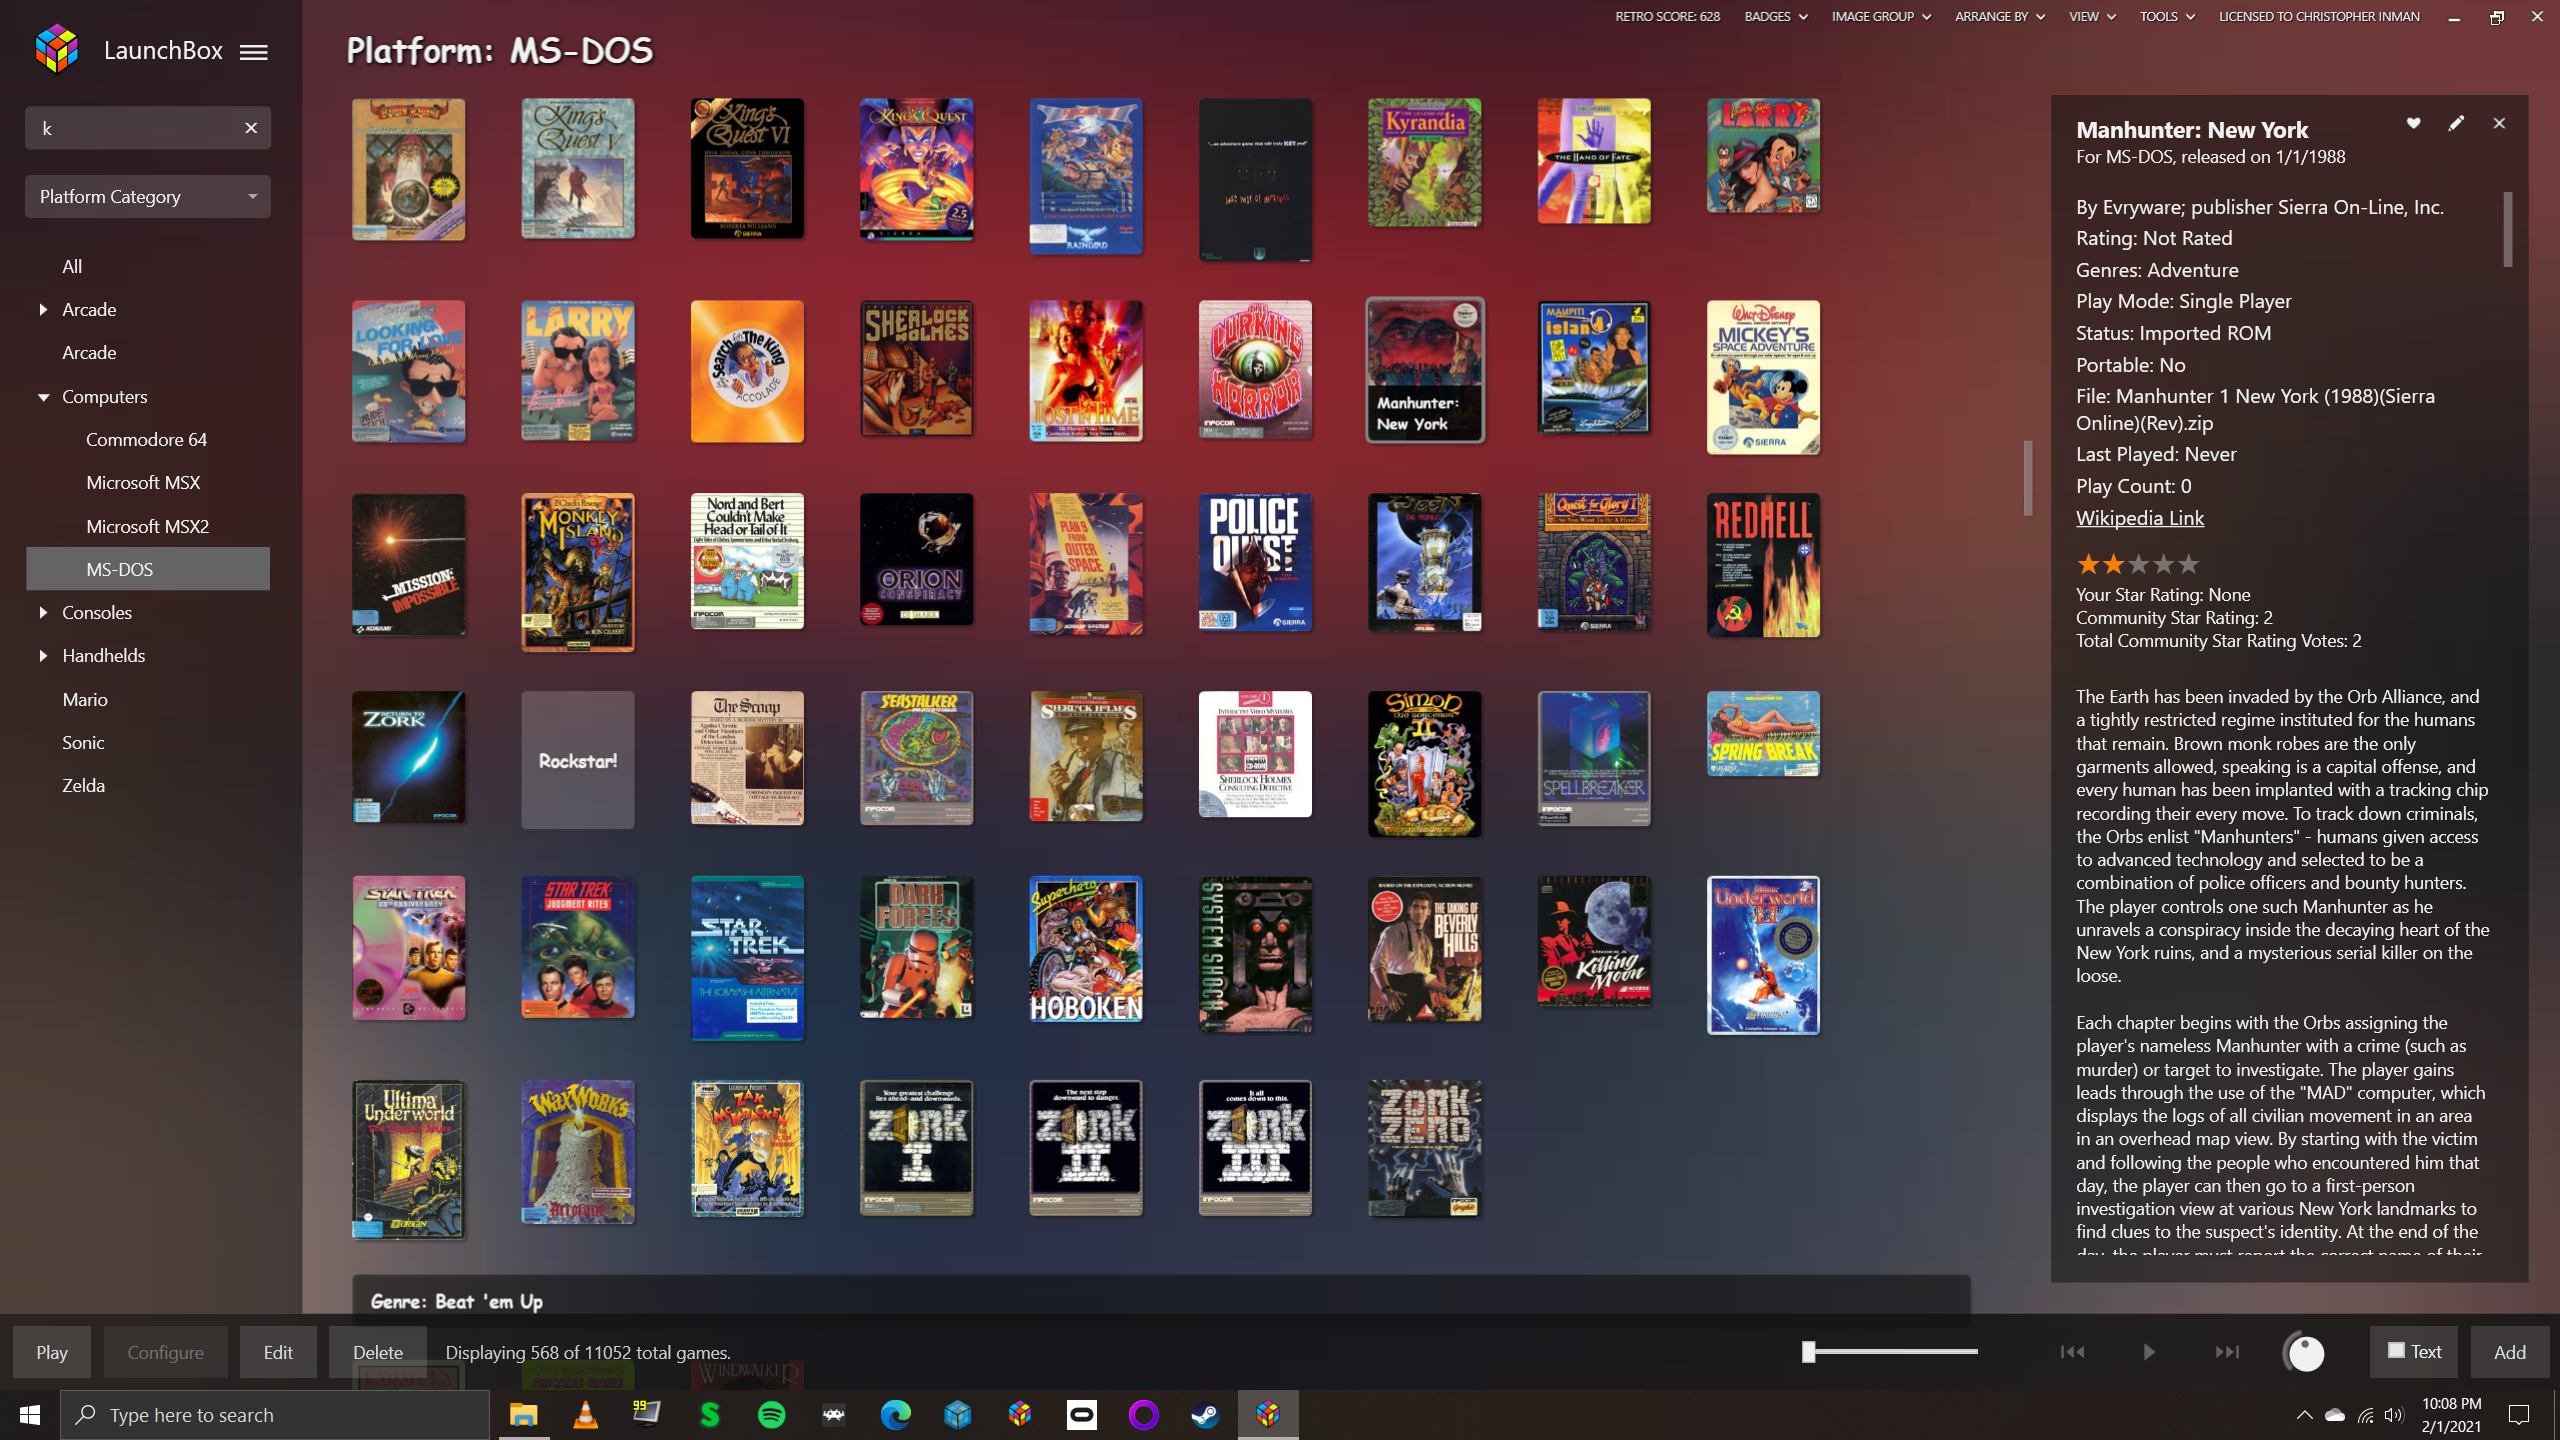Play the music track

[x=2149, y=1352]
